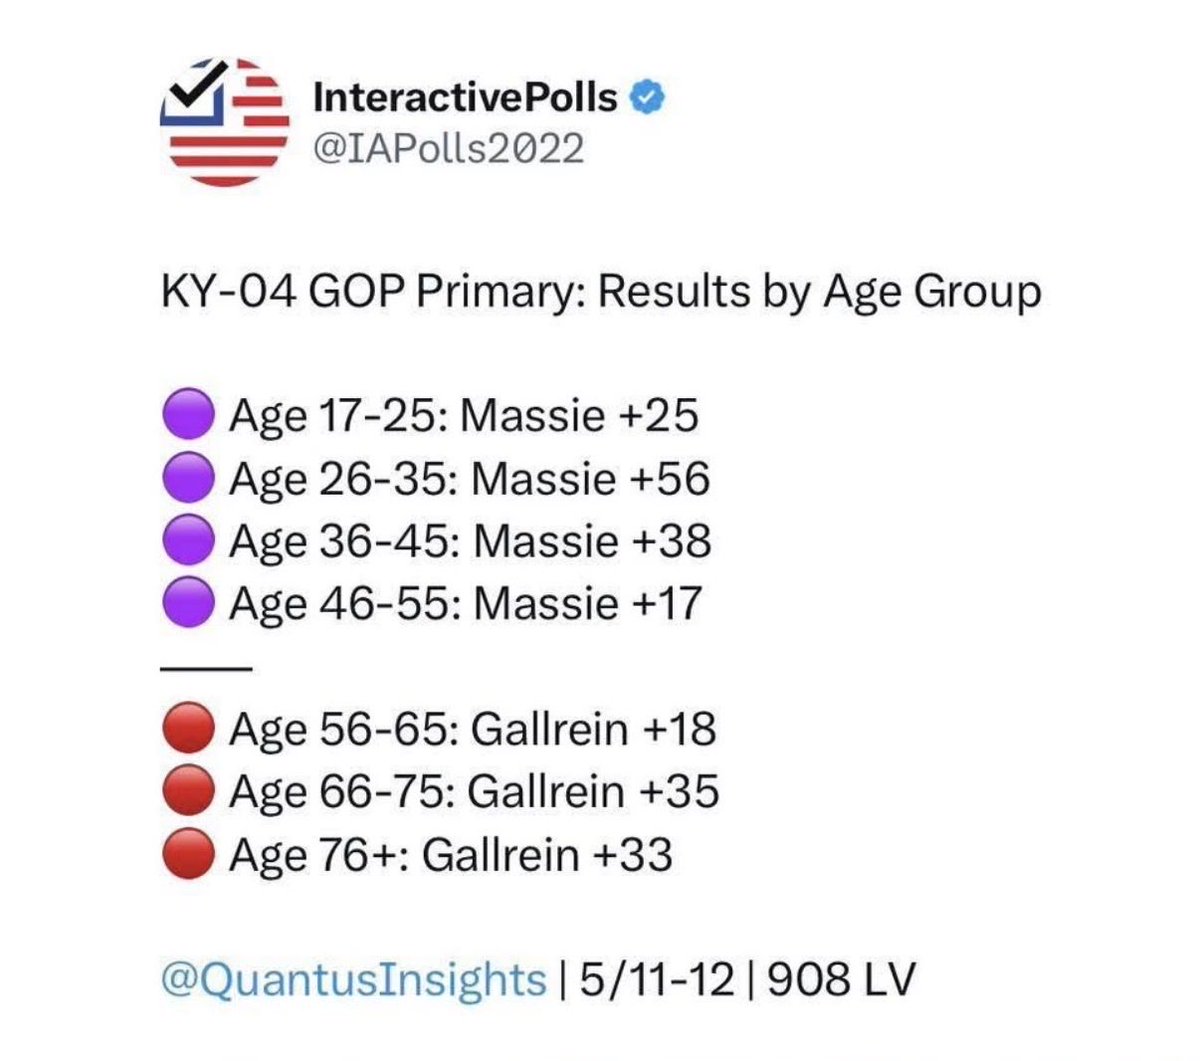
Task: Click purple circle beside Age 36-45
Action: tap(188, 541)
